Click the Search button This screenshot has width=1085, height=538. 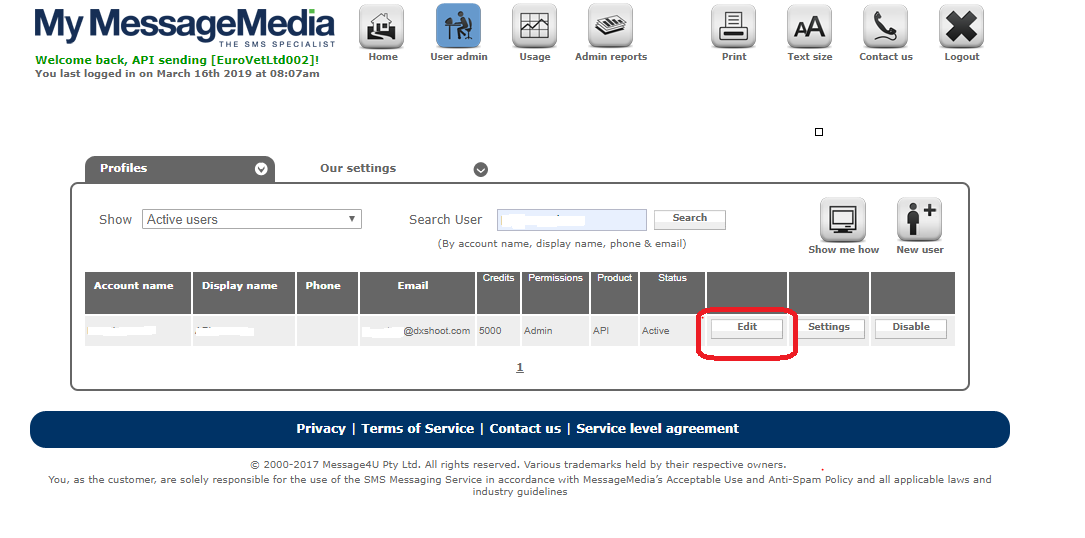690,219
